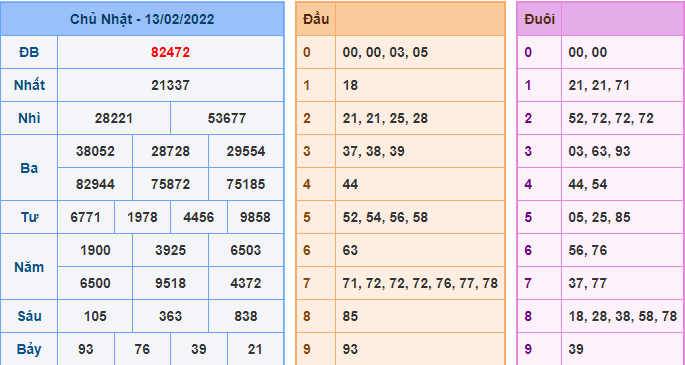
Task: Click Đầu row 0 values '00, 00, 03, 05'
Action: (385, 52)
